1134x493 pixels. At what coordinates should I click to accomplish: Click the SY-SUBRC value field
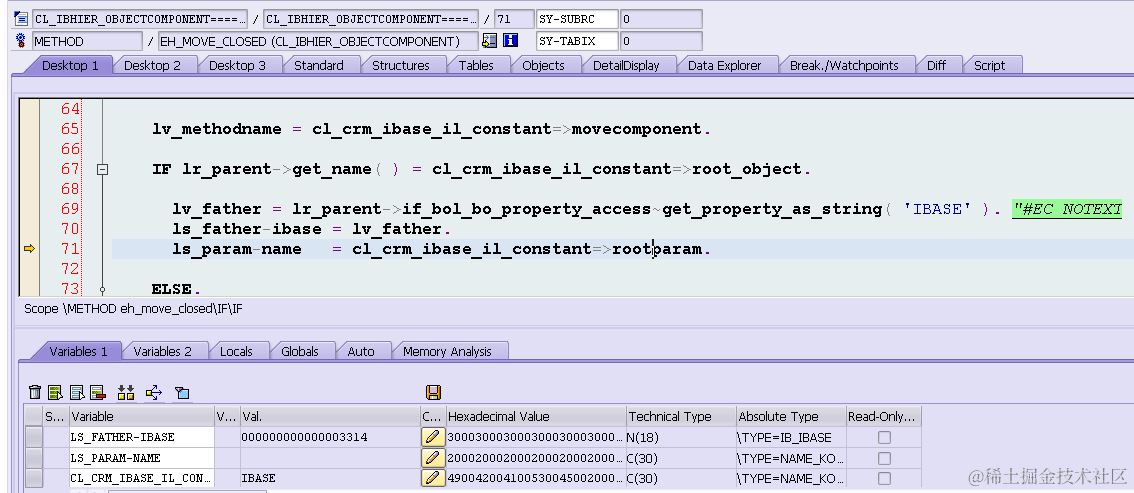(x=661, y=19)
